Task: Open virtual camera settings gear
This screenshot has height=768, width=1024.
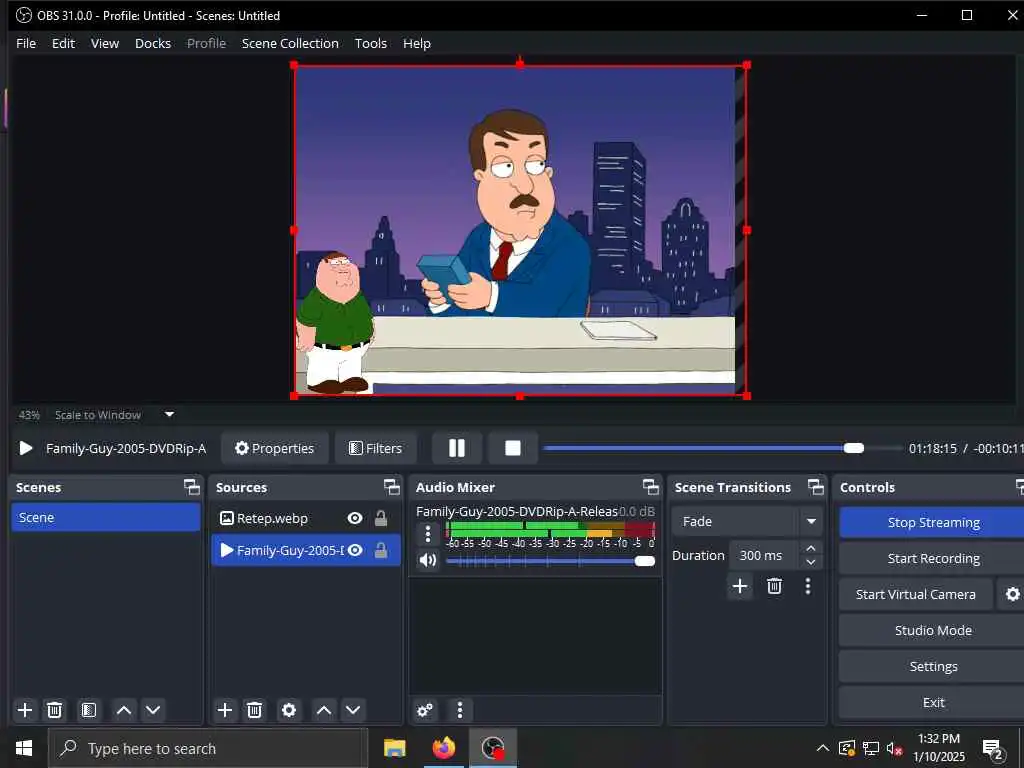Action: tap(1012, 594)
